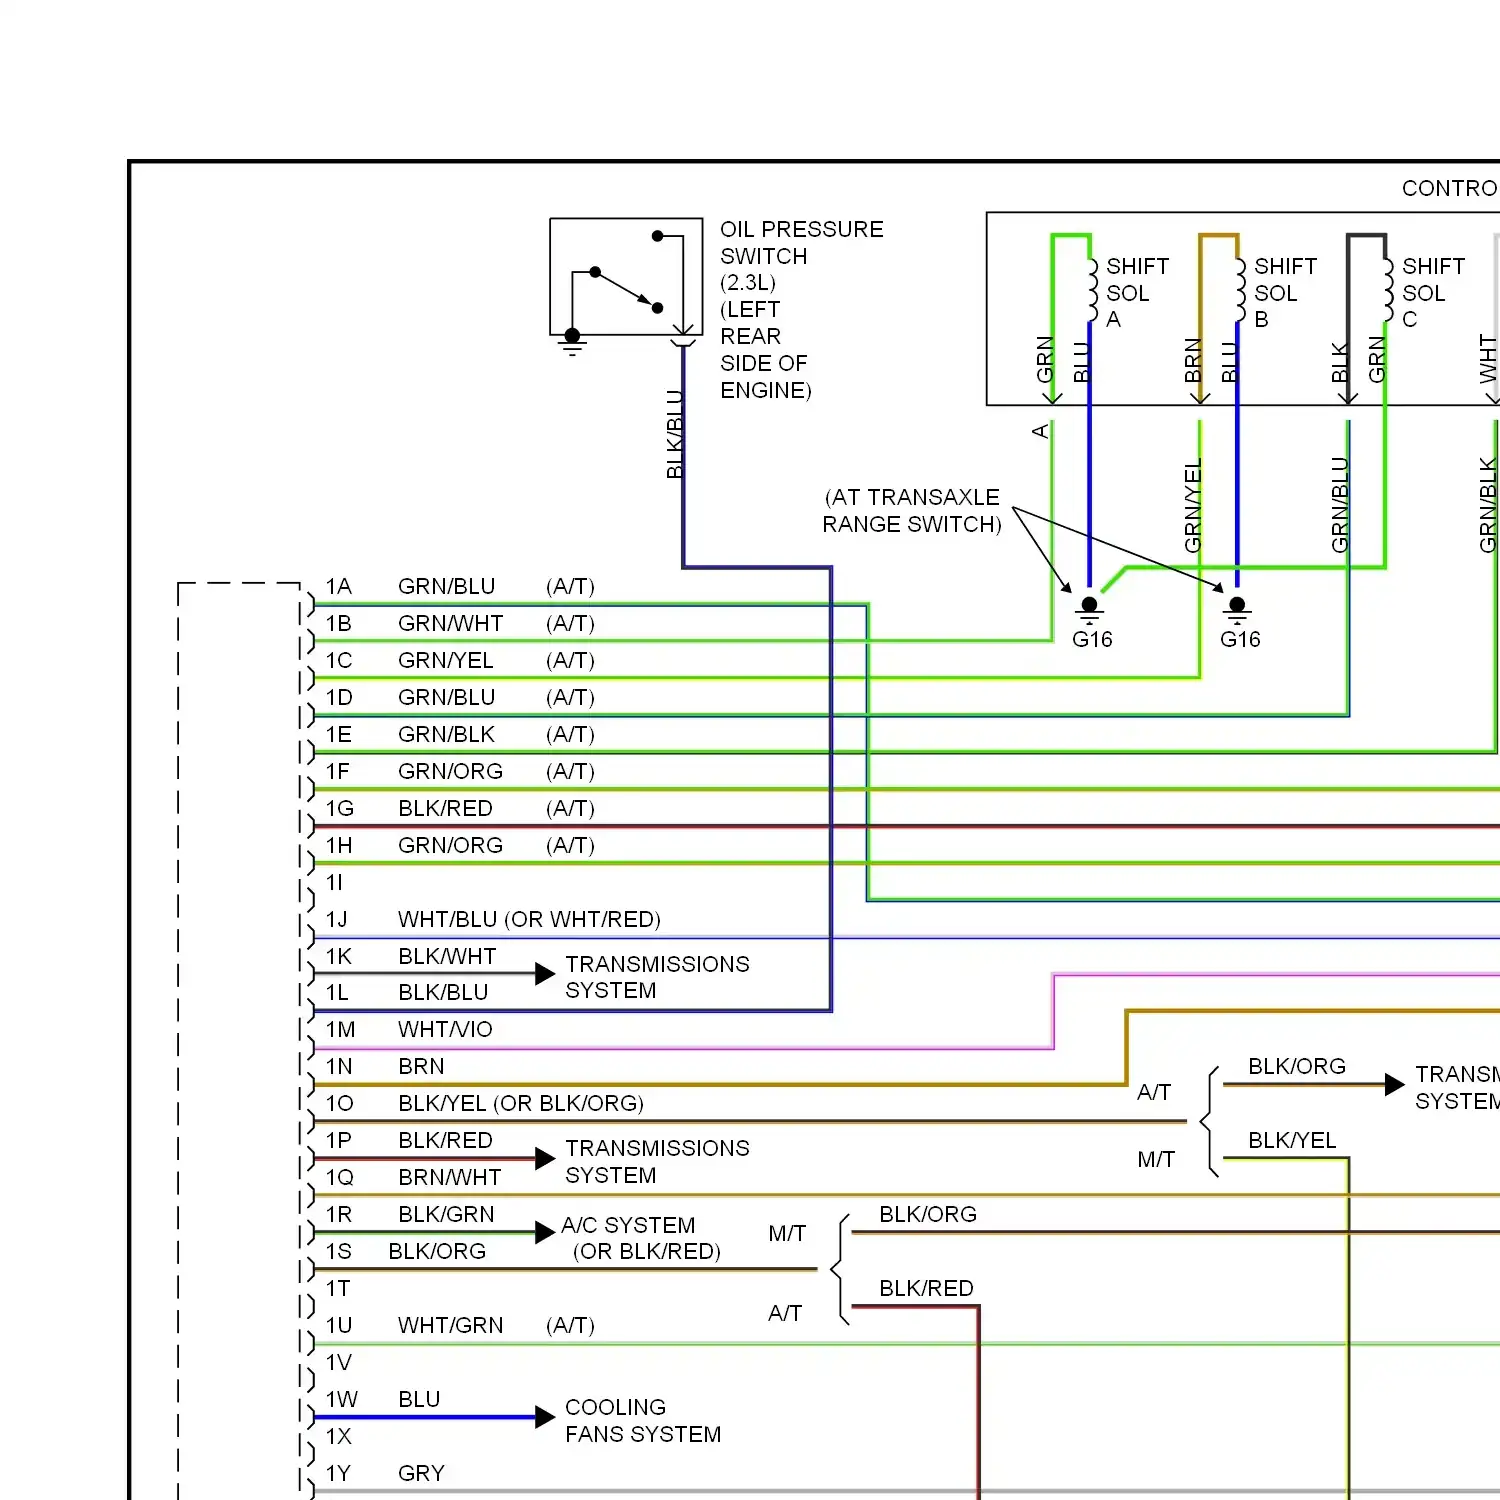Click the WHT/VIO label on row 1M
The width and height of the screenshot is (1500, 1500).
445,1030
